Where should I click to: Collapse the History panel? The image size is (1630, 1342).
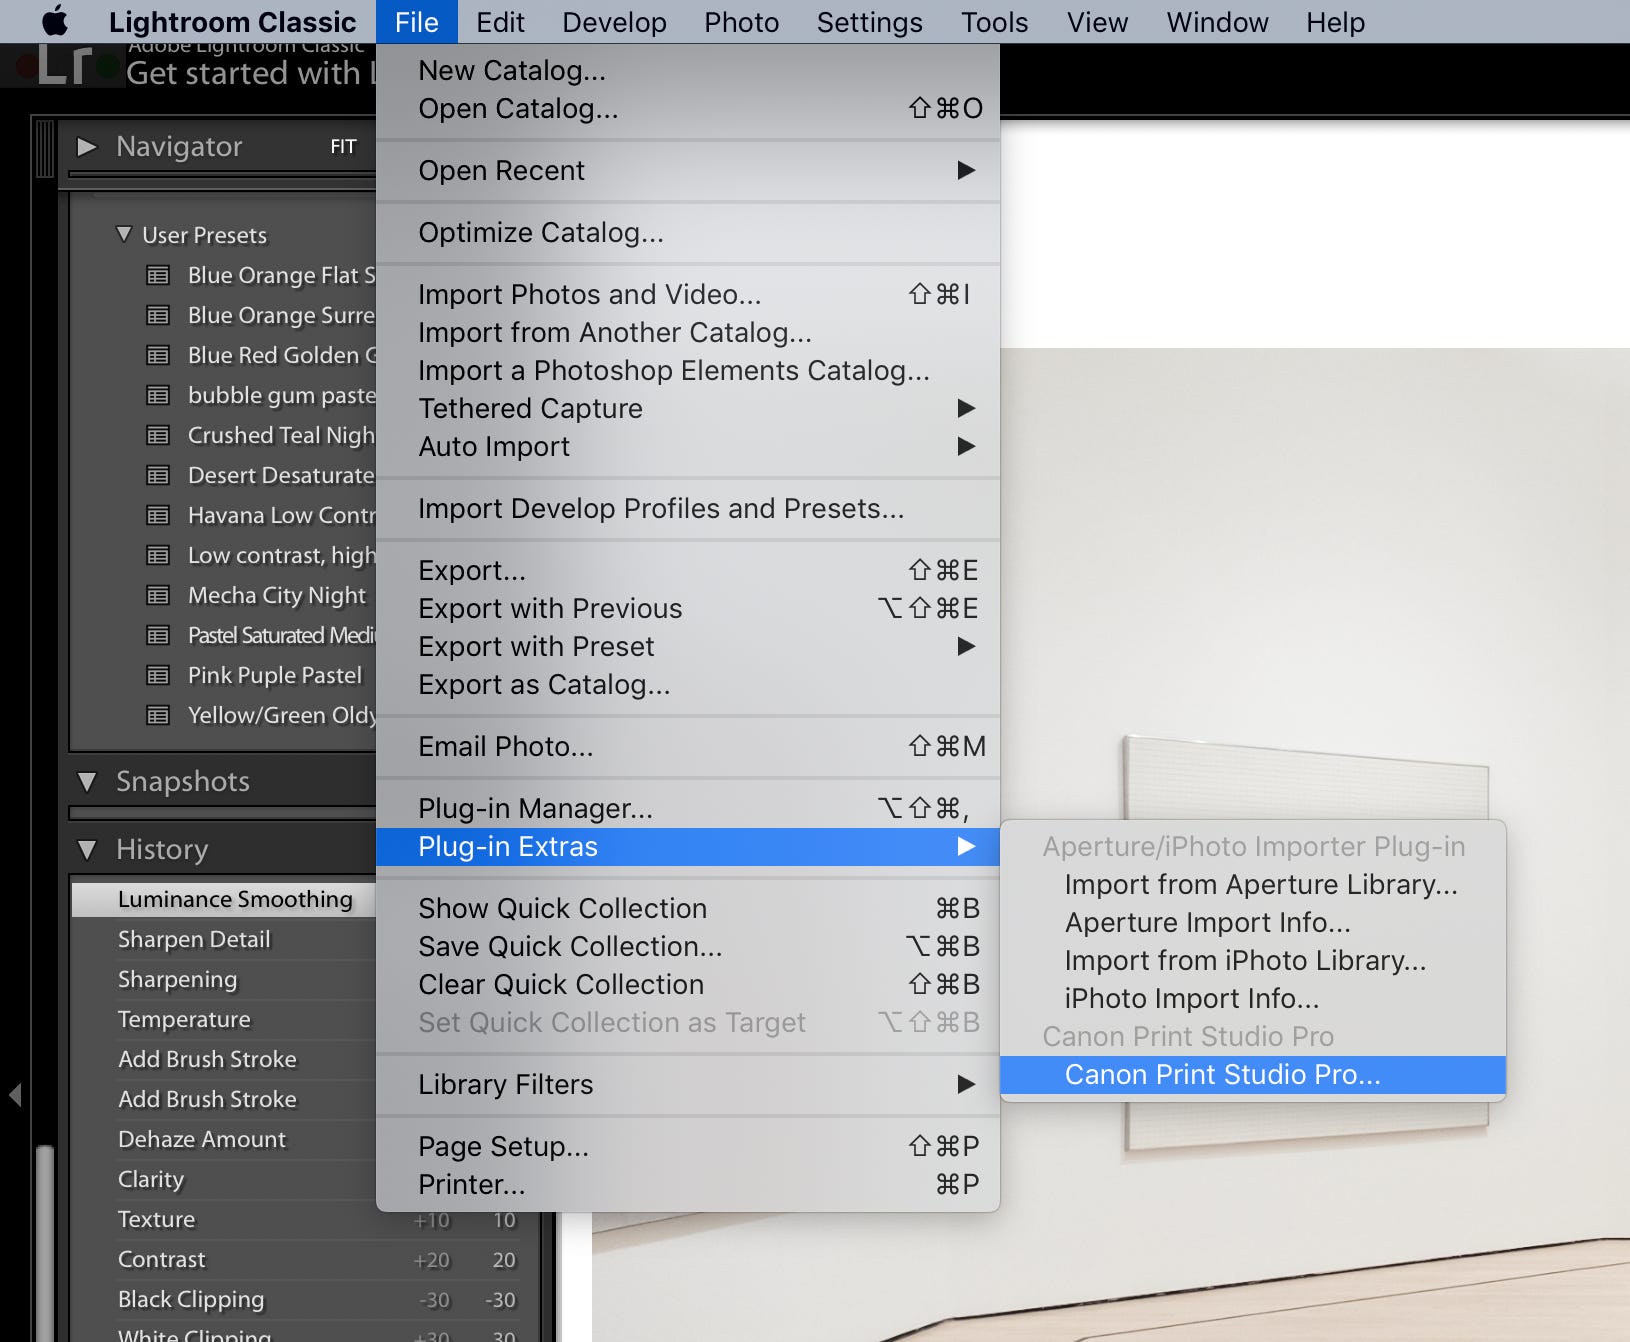click(x=87, y=850)
